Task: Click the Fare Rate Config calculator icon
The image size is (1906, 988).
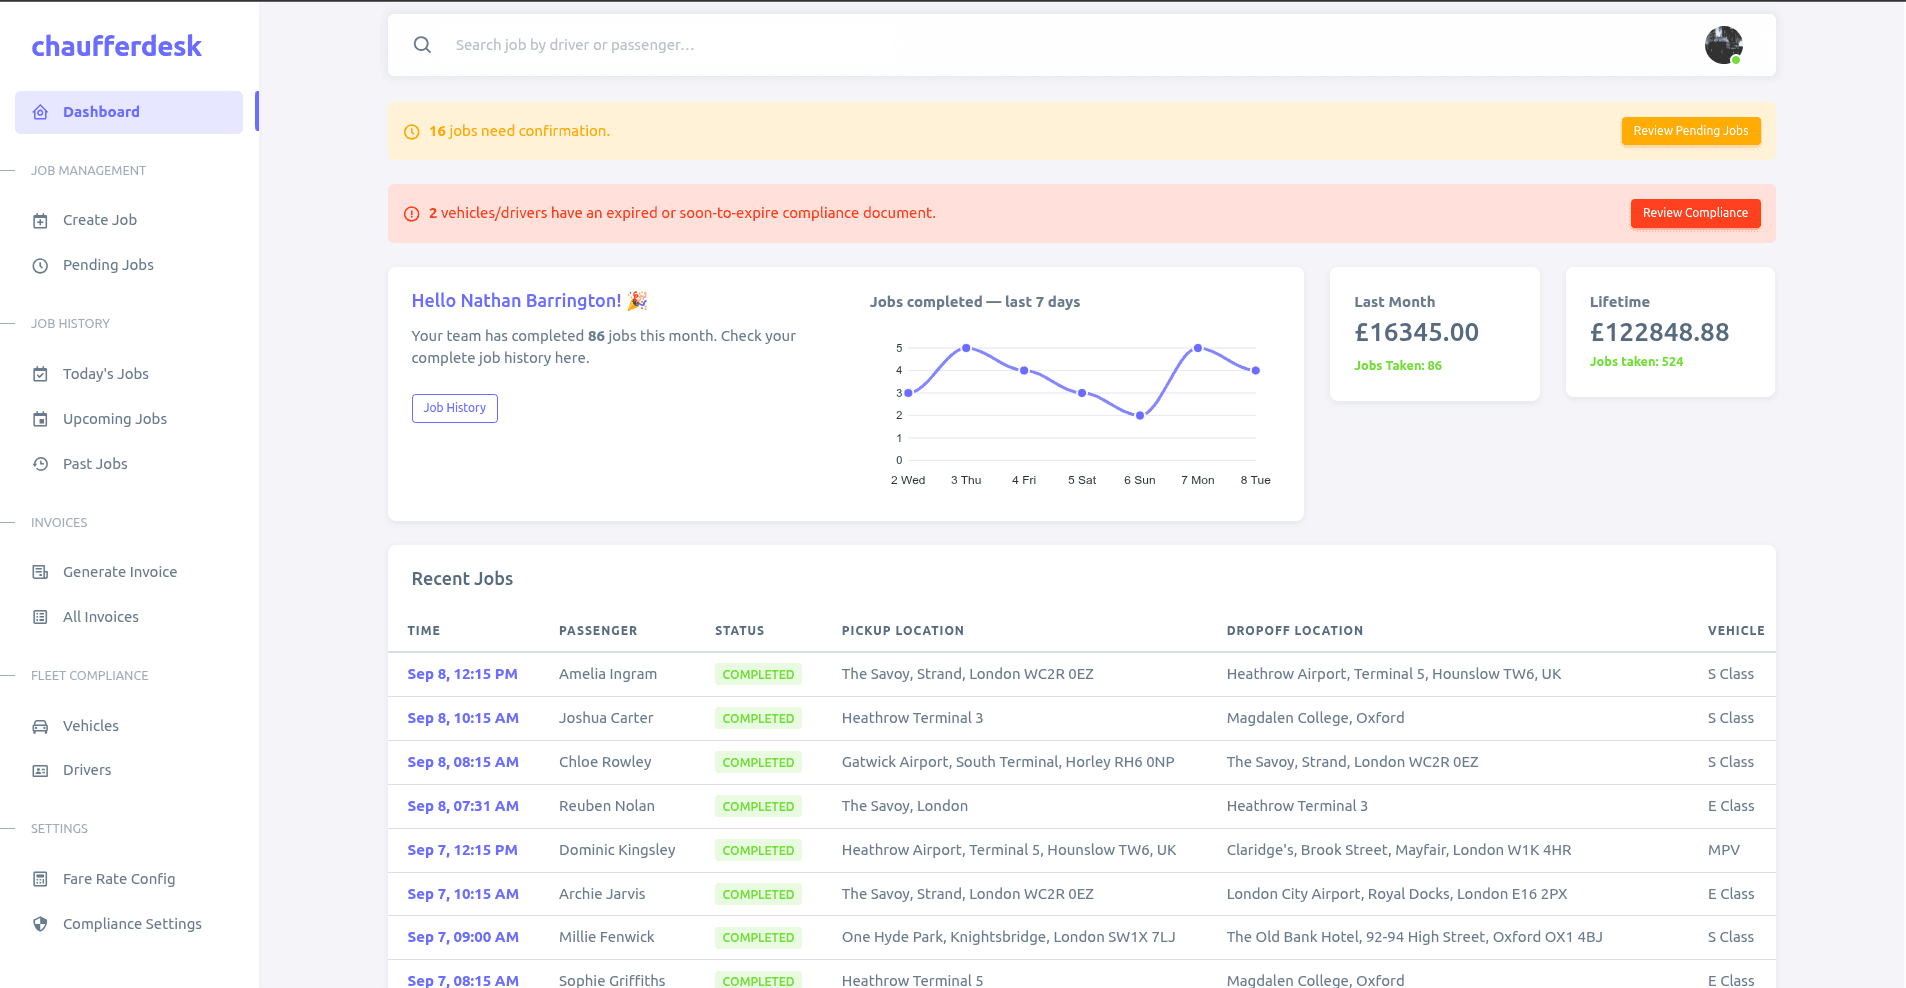Action: [x=40, y=879]
